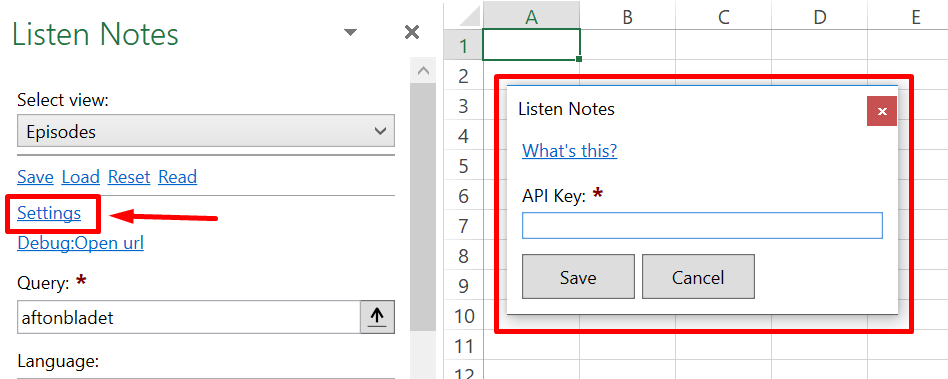
Task: Select row 8 header
Action: tap(464, 256)
